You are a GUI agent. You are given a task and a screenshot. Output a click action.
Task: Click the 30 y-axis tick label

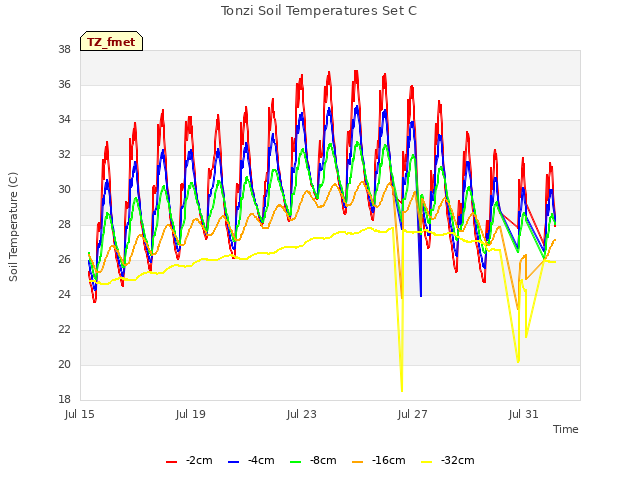tap(64, 189)
